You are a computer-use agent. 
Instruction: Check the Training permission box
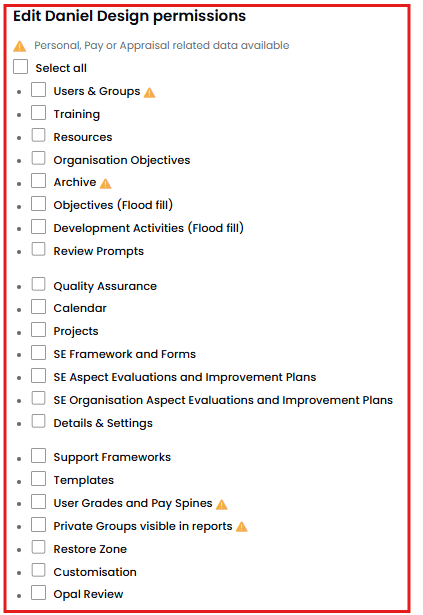[x=38, y=113]
